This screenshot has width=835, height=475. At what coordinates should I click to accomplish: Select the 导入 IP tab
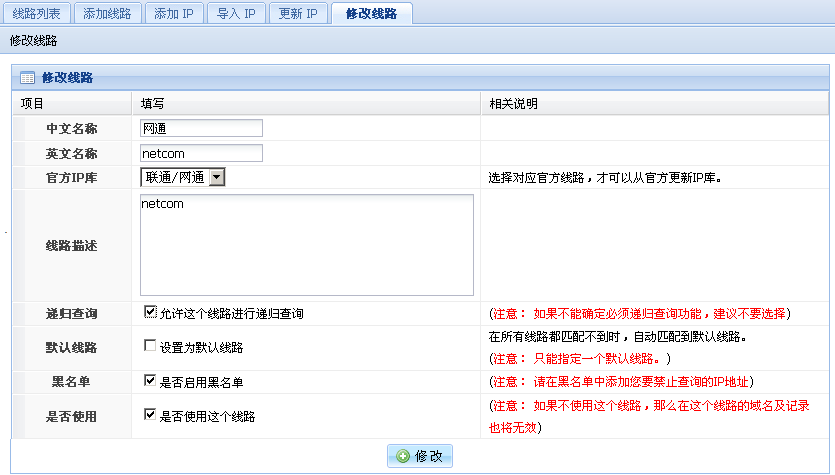point(235,13)
